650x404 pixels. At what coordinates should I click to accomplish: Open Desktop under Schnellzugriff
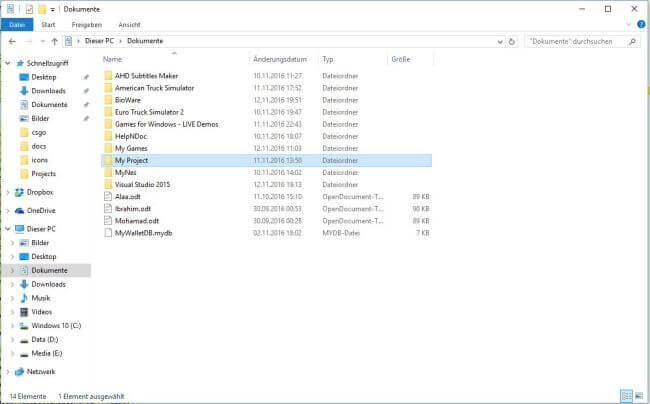coord(44,77)
